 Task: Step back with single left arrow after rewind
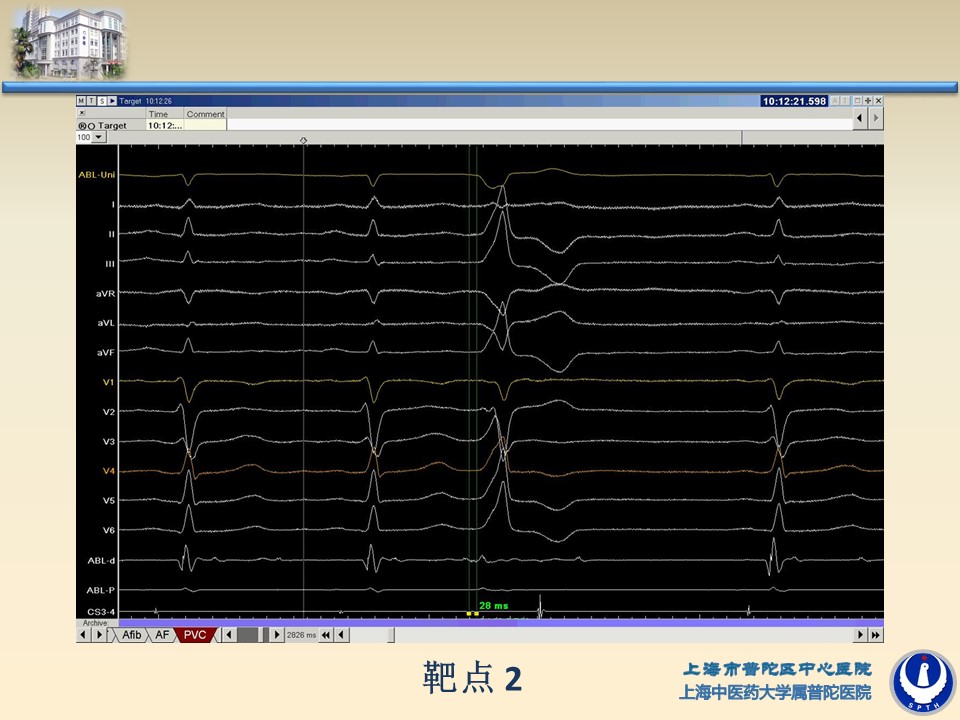[342, 635]
